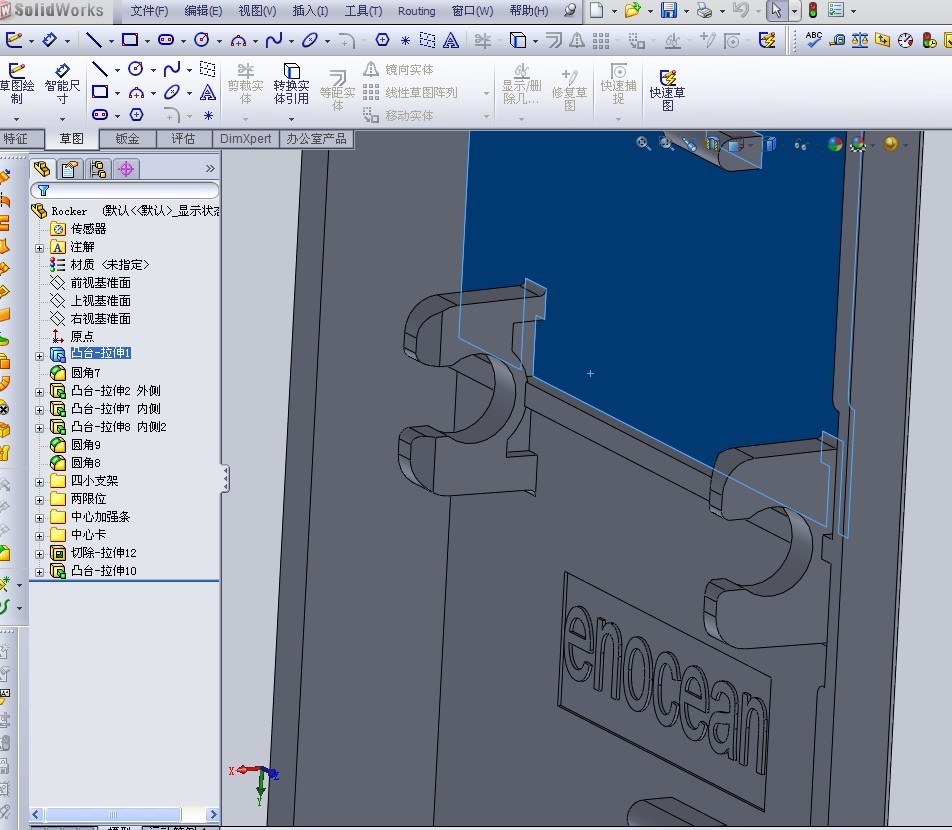
Task: Click the Save floppy disk icon
Action: (x=668, y=11)
